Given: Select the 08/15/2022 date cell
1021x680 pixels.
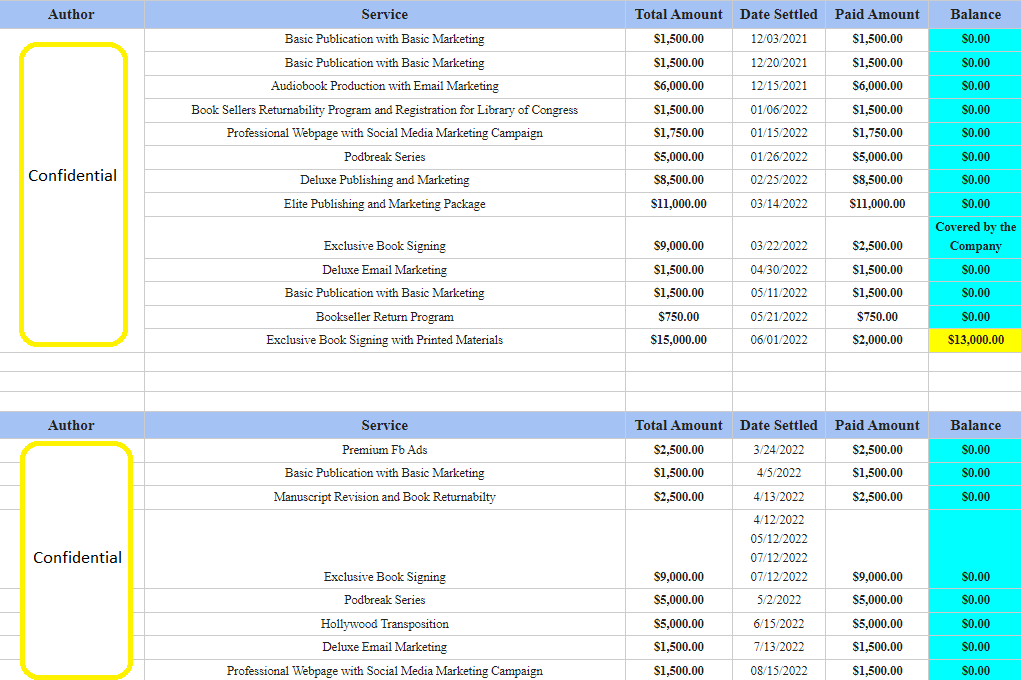Looking at the screenshot, I should pos(779,671).
